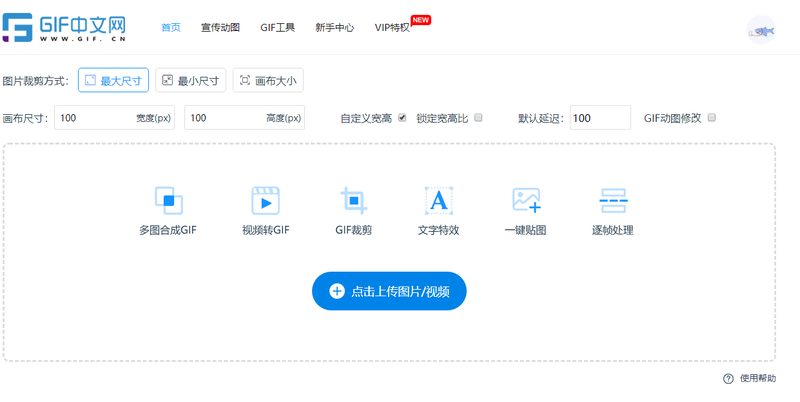
Task: Toggle the 自定义宽高 checkbox
Action: (x=402, y=118)
